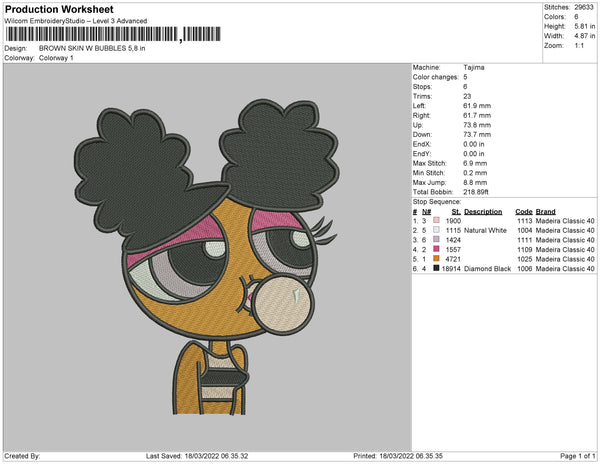Viewport: 600px width, 464px height.
Task: Click the Last Saved timestamp 18/03/2022 06.35.32
Action: [216, 456]
